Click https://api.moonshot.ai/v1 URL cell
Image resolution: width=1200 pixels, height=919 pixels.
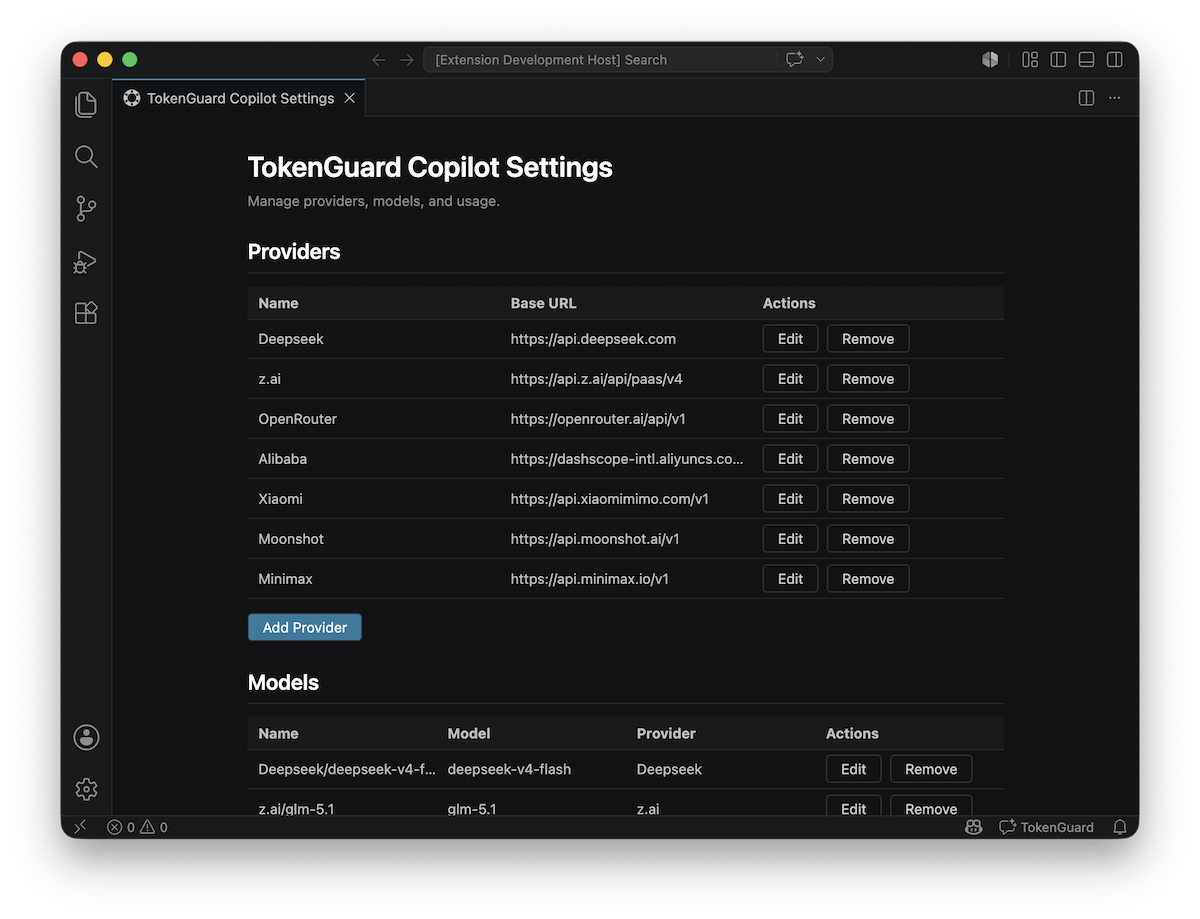[595, 539]
